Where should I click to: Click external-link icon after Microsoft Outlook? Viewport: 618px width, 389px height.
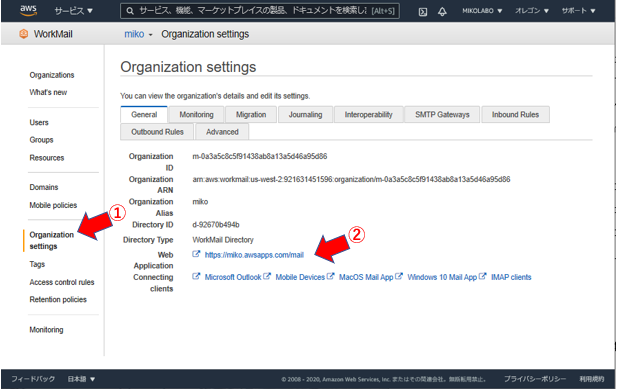click(x=267, y=276)
